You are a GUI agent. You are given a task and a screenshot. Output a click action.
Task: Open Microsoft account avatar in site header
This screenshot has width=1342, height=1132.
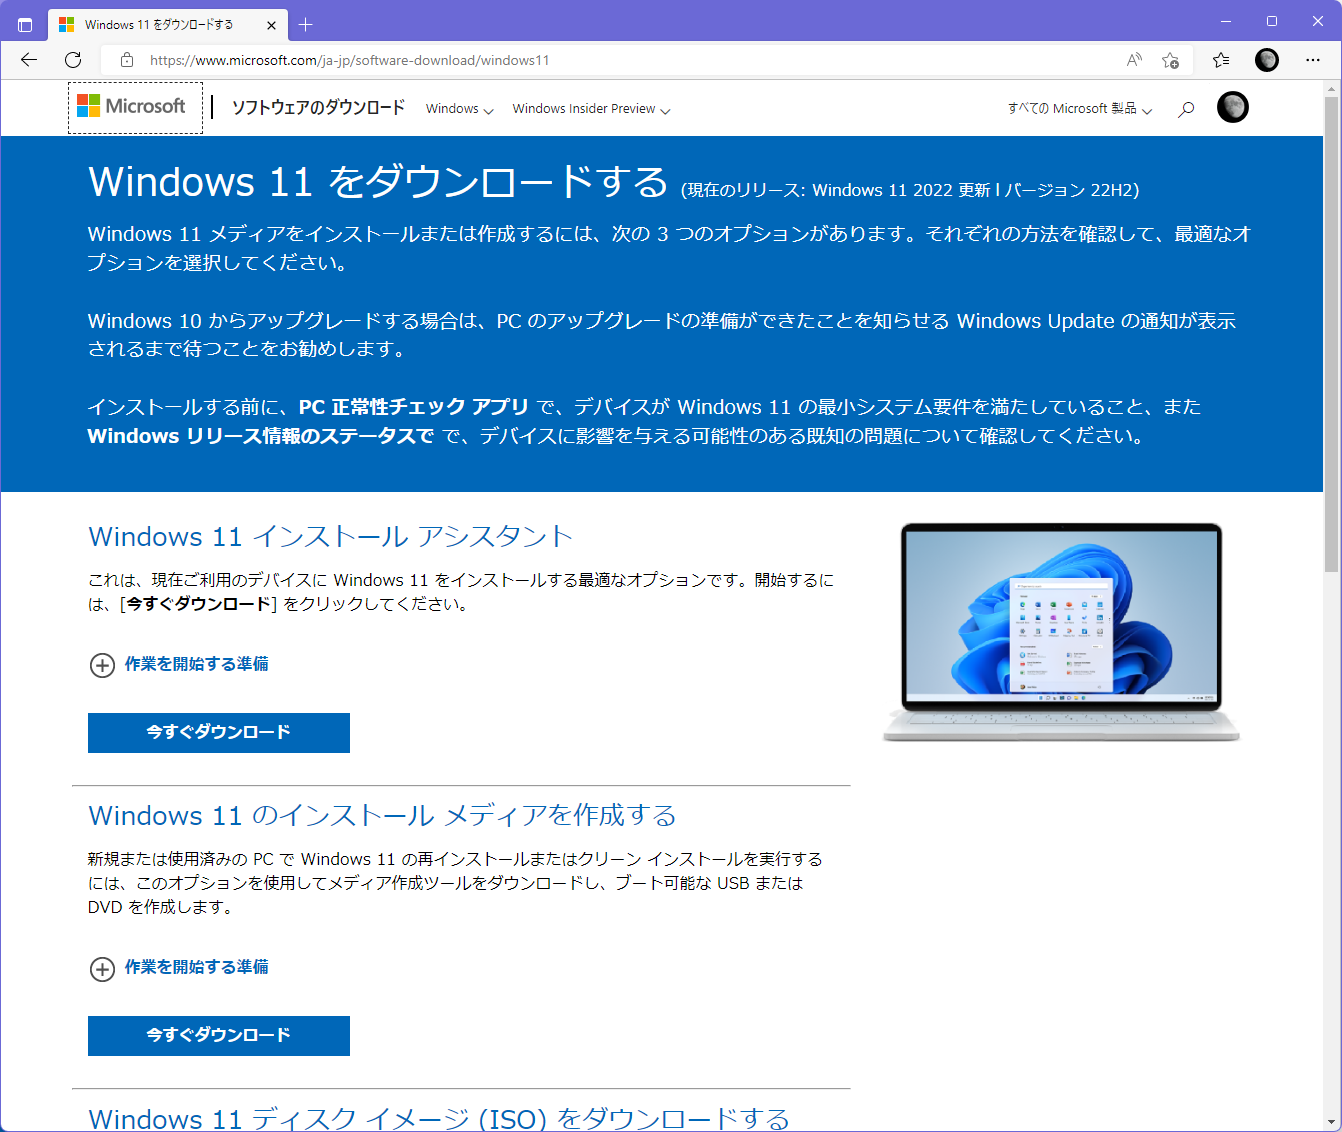point(1233,107)
